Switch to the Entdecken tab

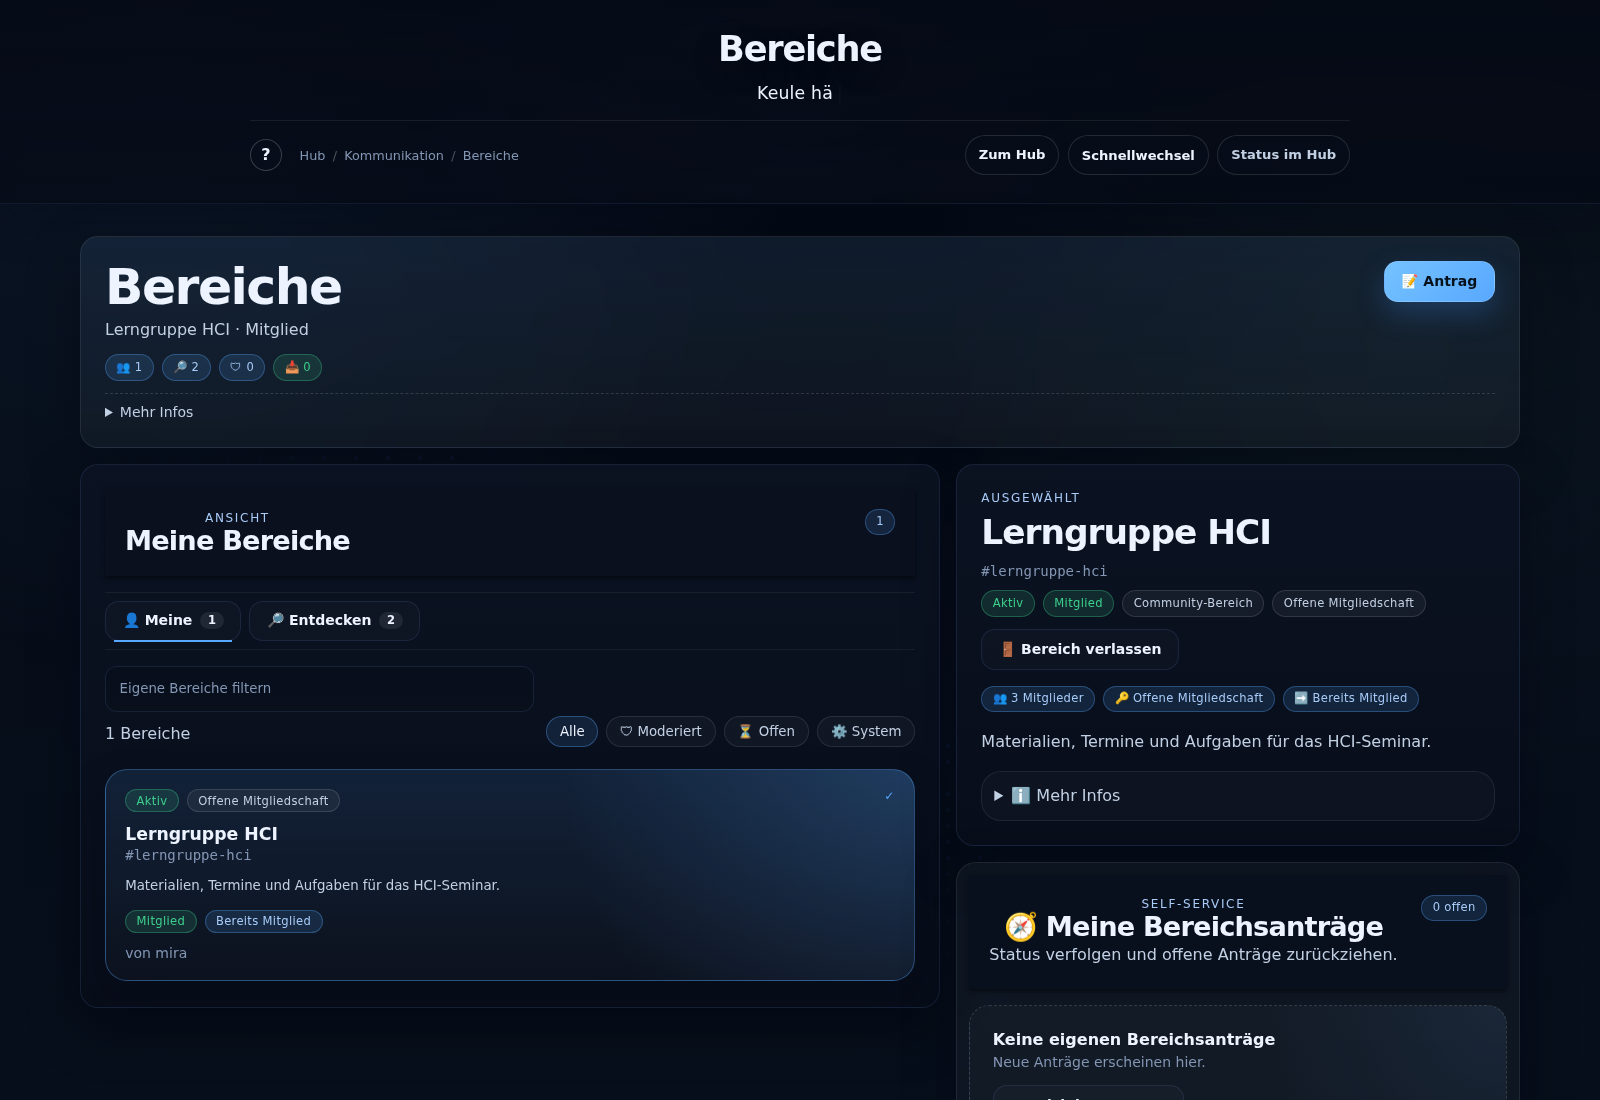(x=334, y=620)
